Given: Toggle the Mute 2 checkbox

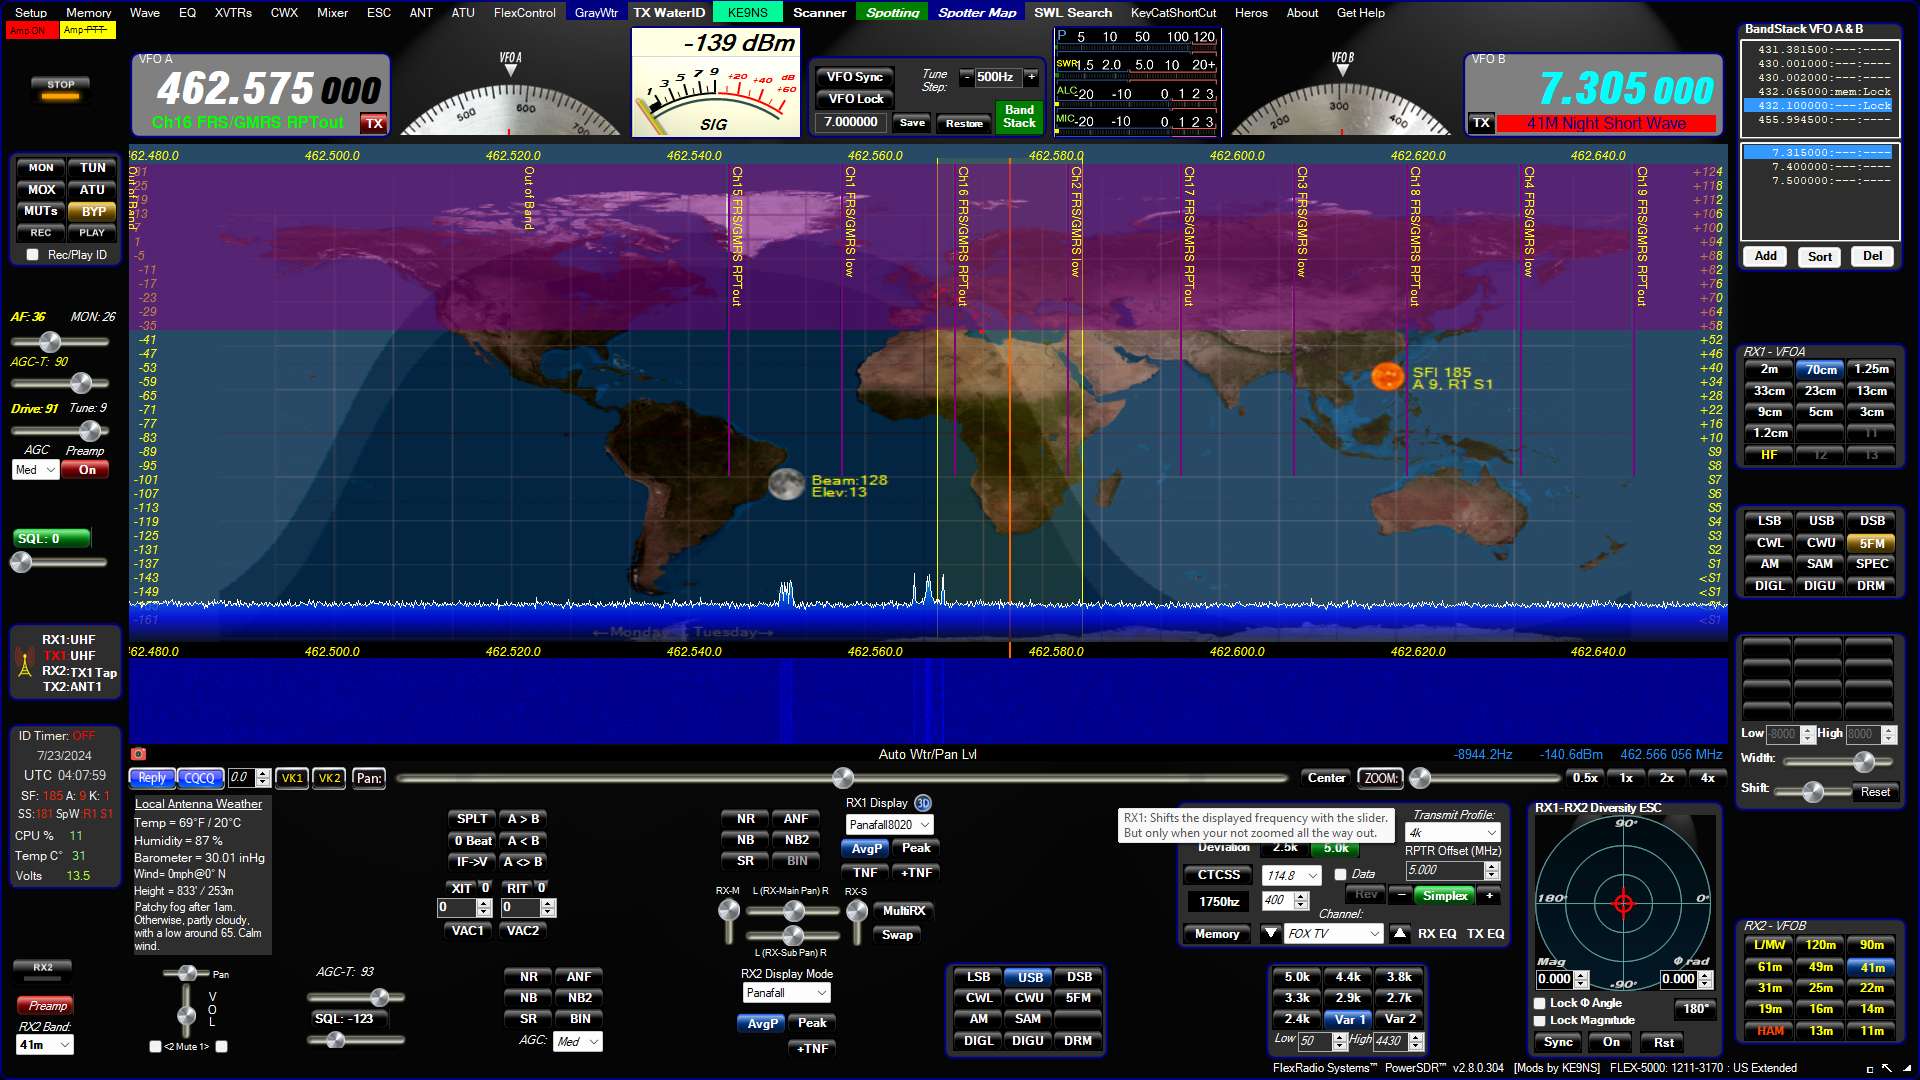Looking at the screenshot, I should pyautogui.click(x=155, y=1047).
